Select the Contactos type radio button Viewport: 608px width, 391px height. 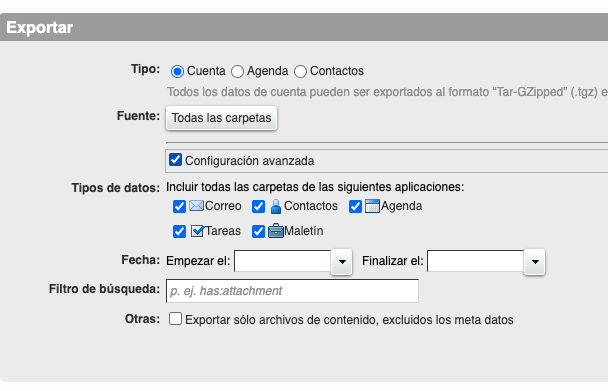coord(300,71)
